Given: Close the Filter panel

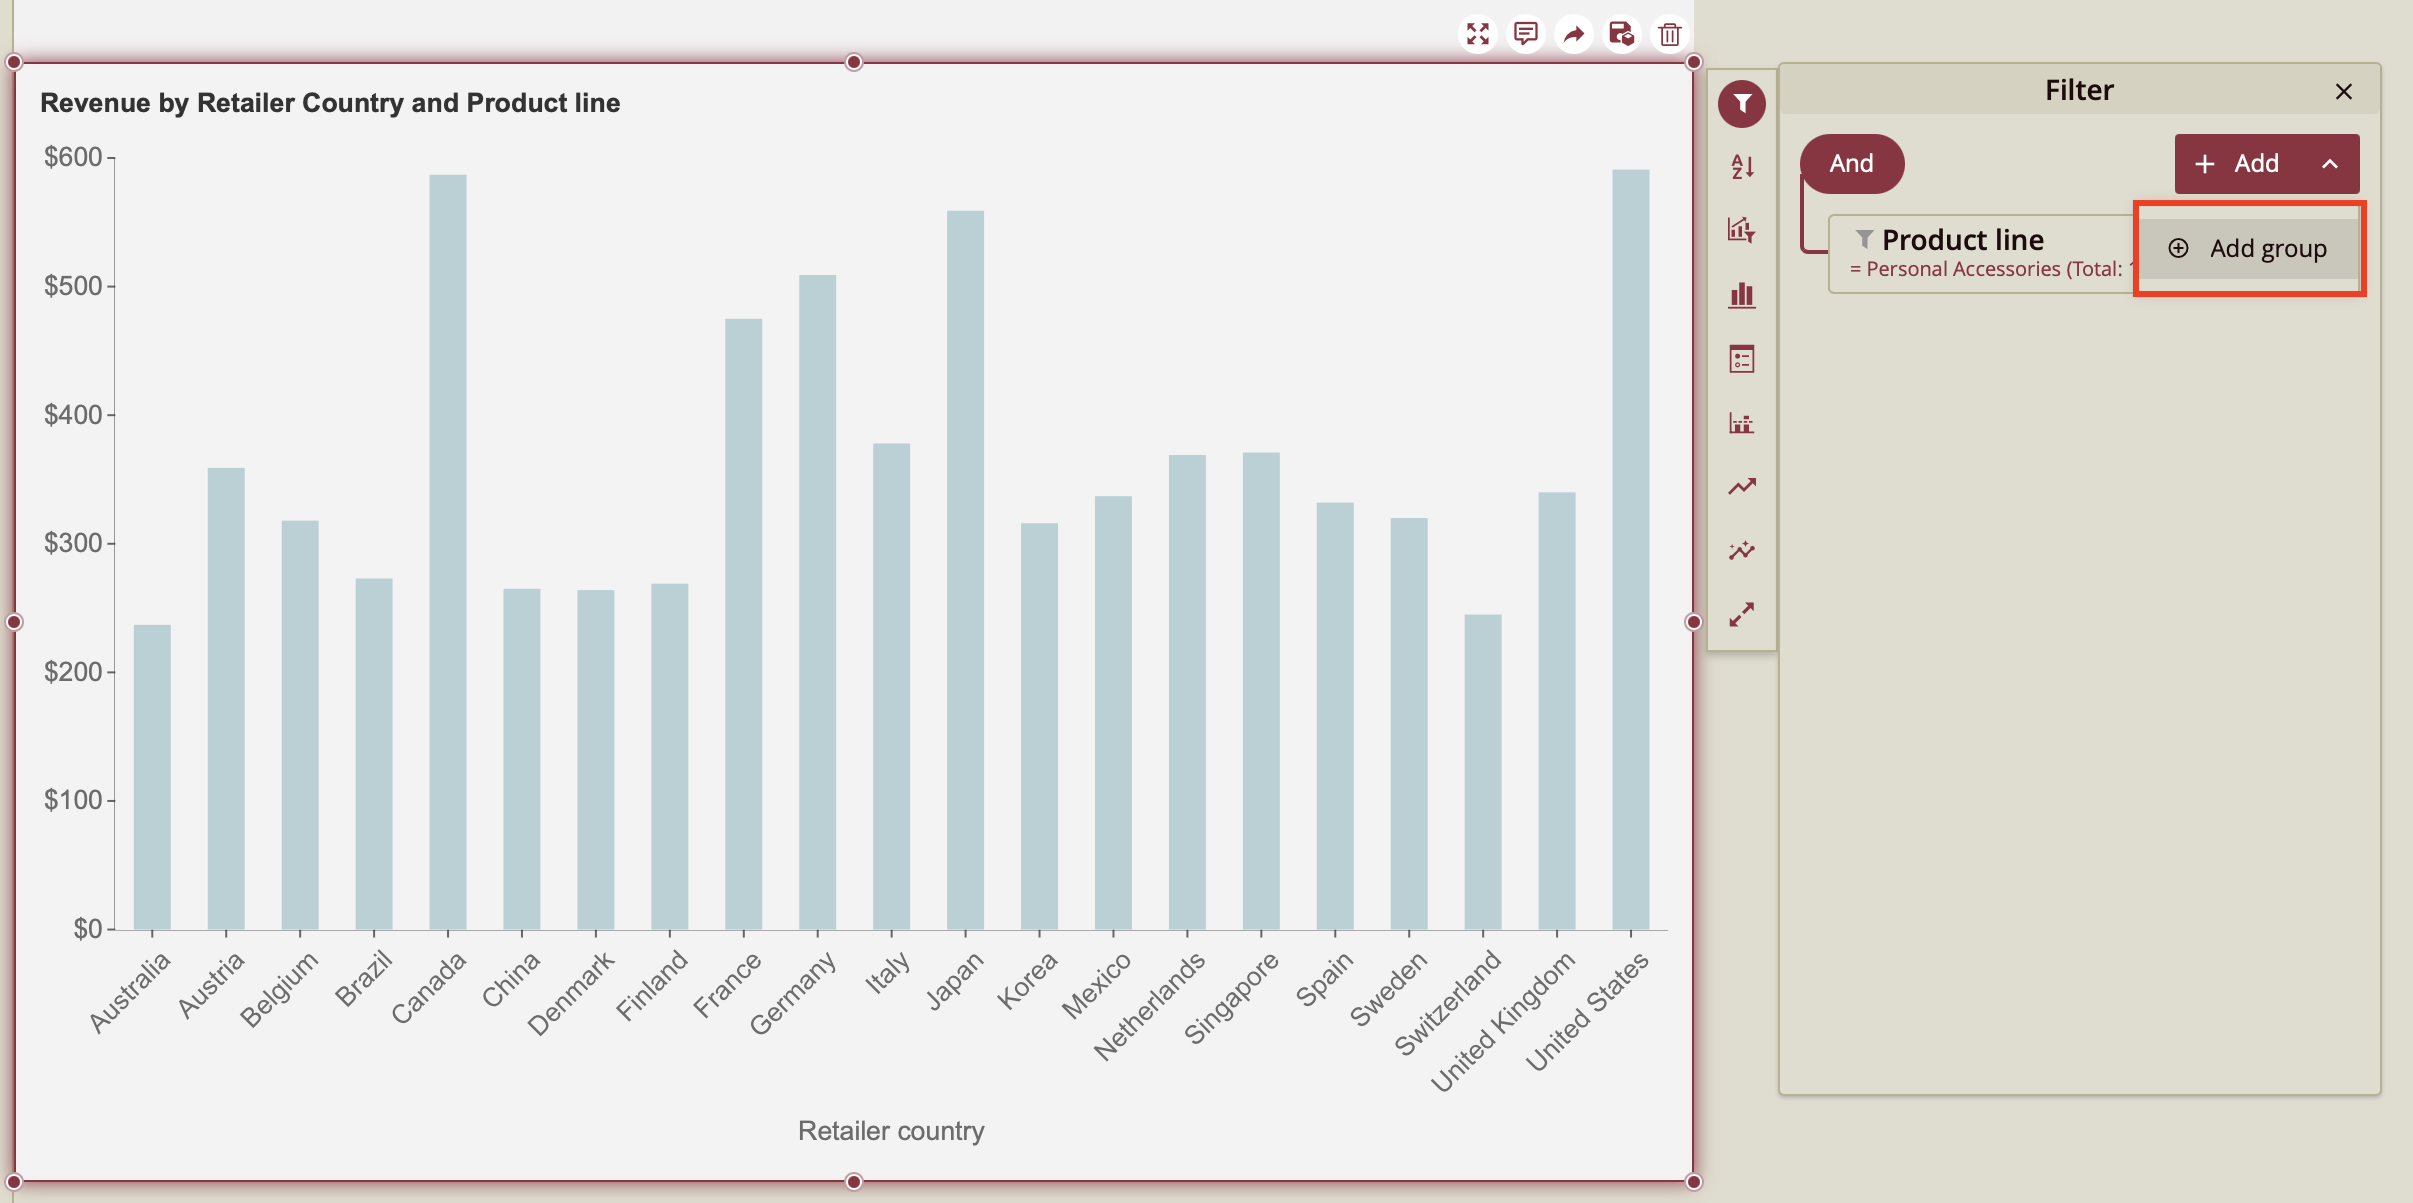Looking at the screenshot, I should tap(2343, 91).
